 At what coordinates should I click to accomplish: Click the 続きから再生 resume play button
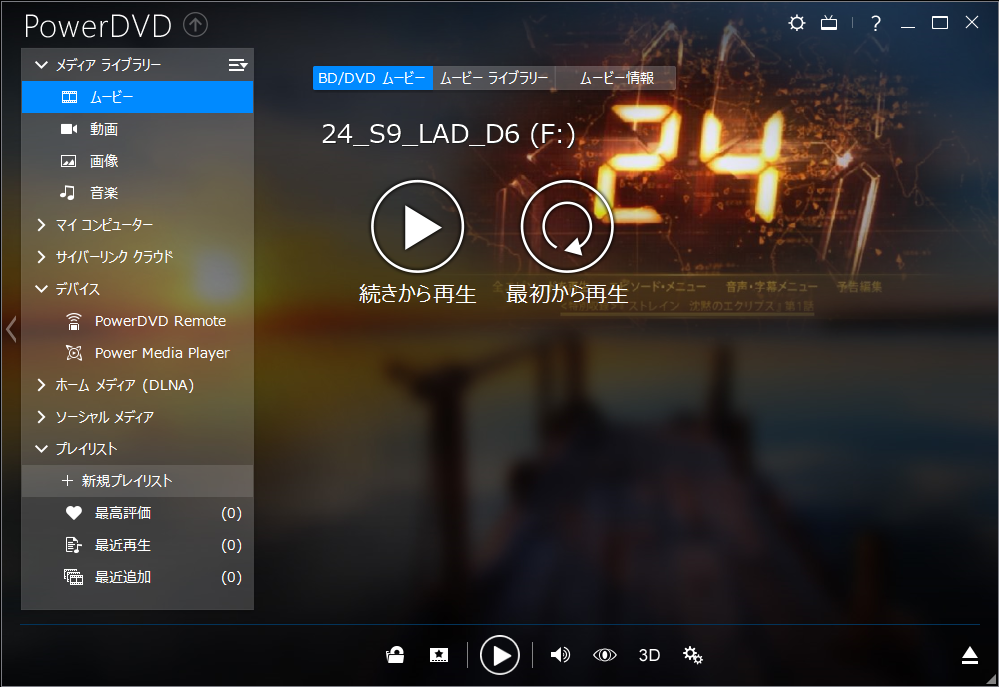[x=417, y=226]
